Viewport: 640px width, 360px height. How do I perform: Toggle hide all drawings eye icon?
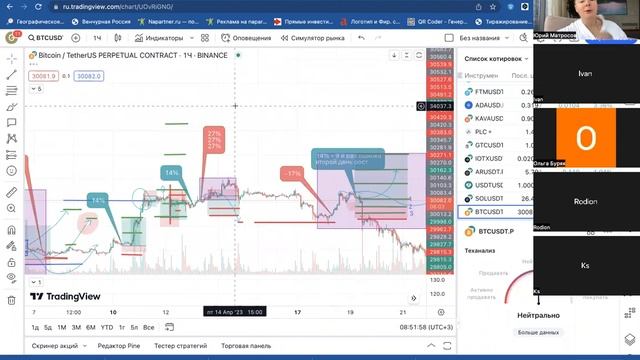[11, 278]
